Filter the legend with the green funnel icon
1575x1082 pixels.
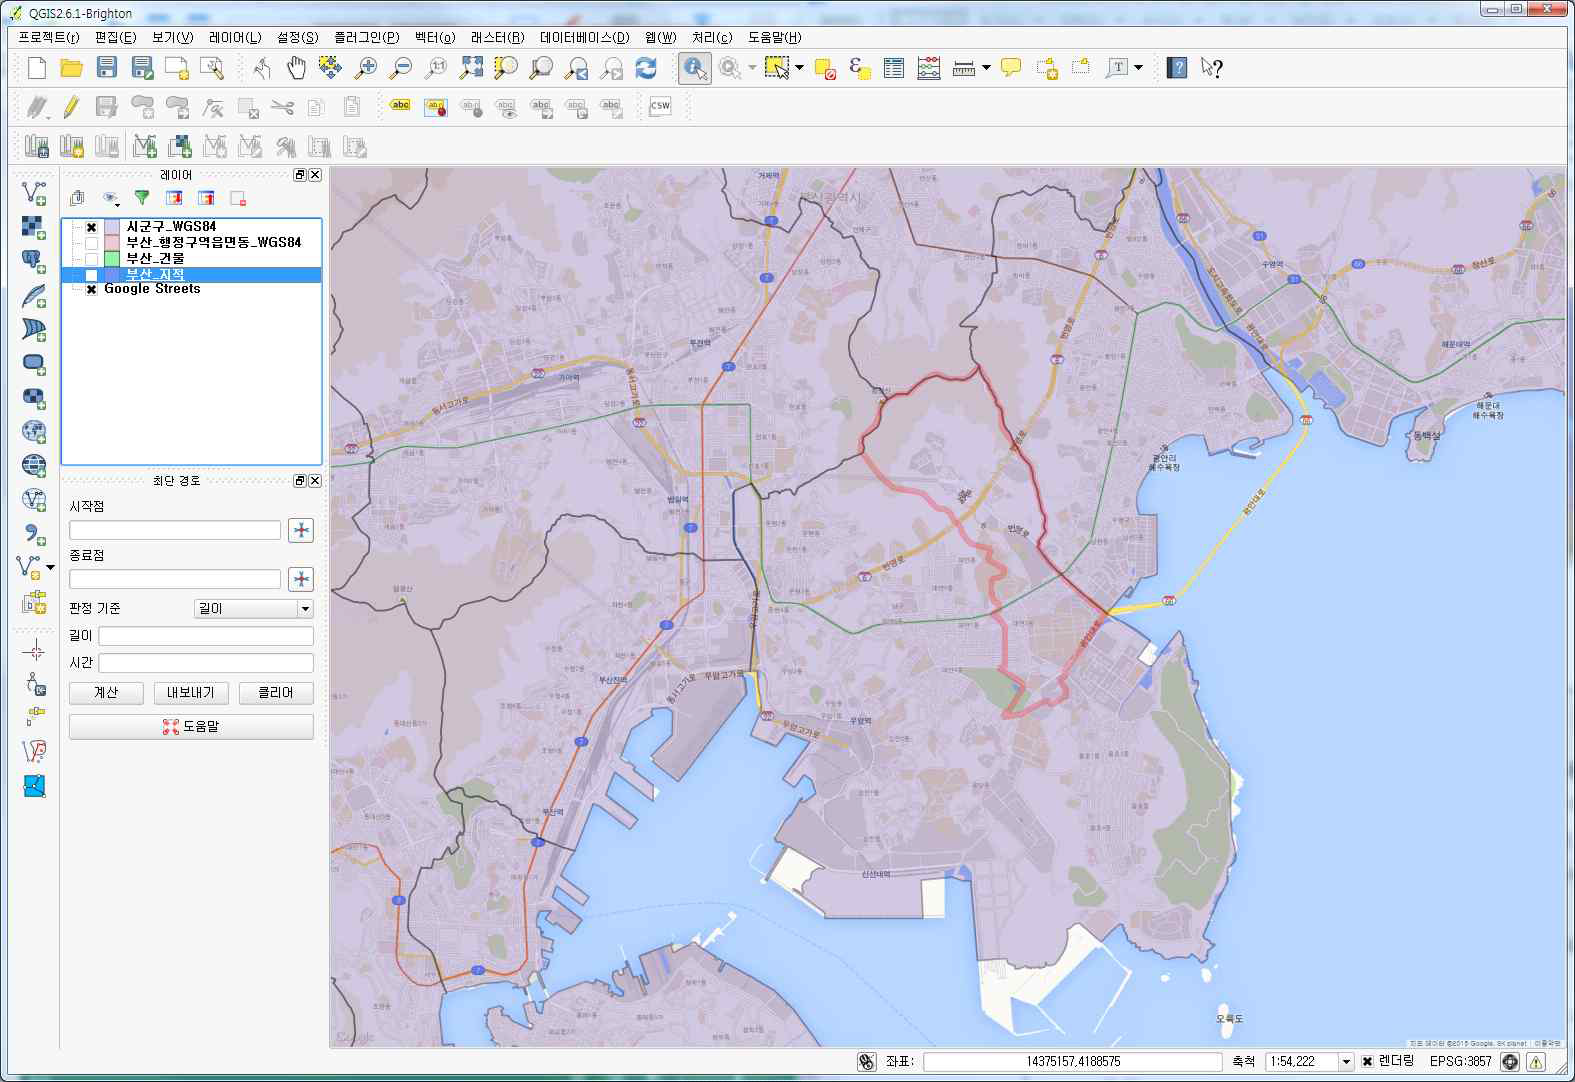point(142,198)
